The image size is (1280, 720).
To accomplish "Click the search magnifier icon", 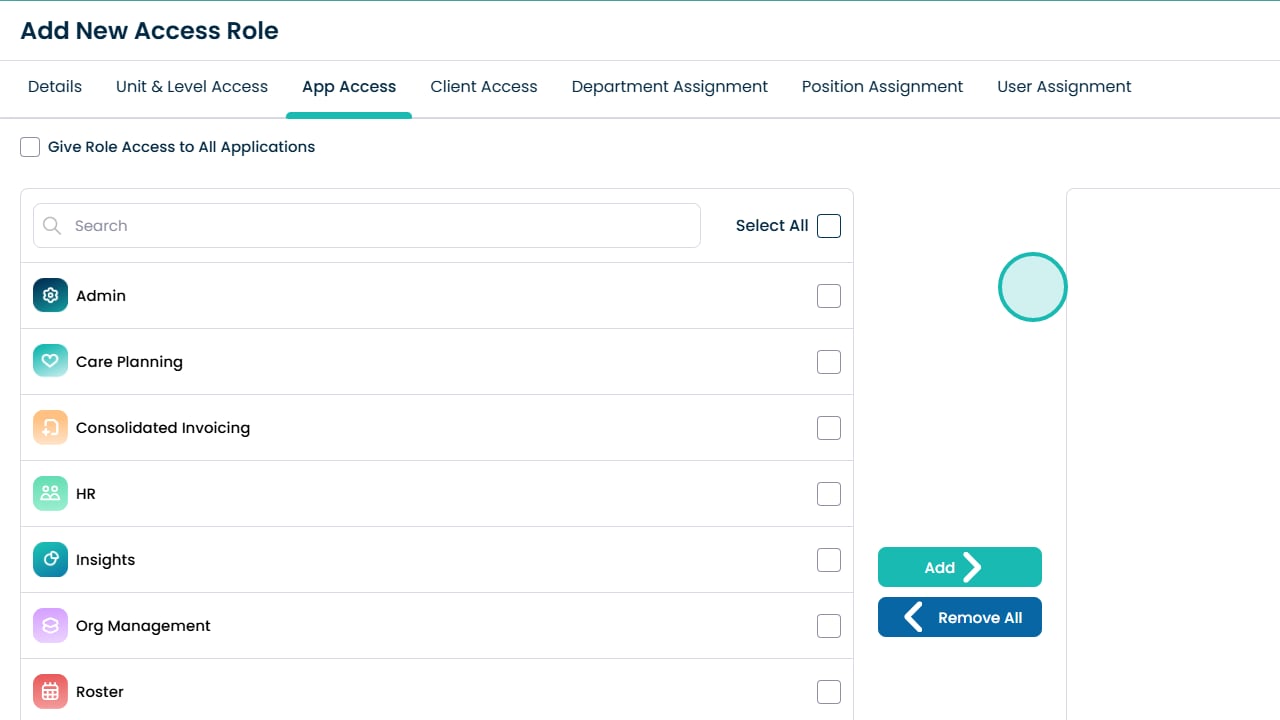I will click(x=53, y=226).
